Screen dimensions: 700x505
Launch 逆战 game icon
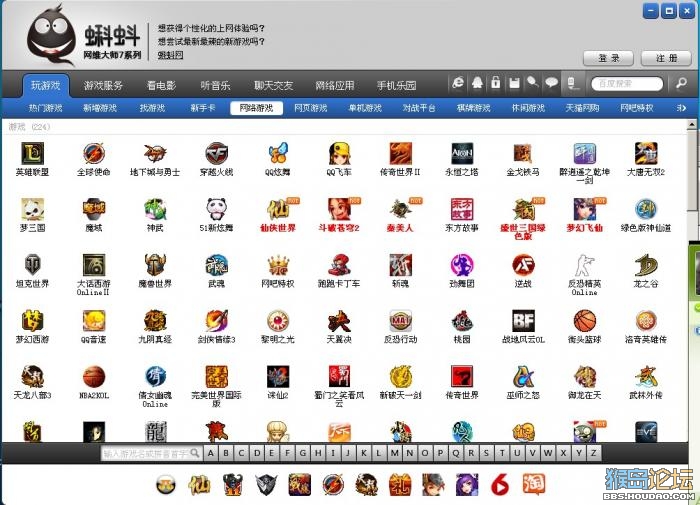click(523, 265)
